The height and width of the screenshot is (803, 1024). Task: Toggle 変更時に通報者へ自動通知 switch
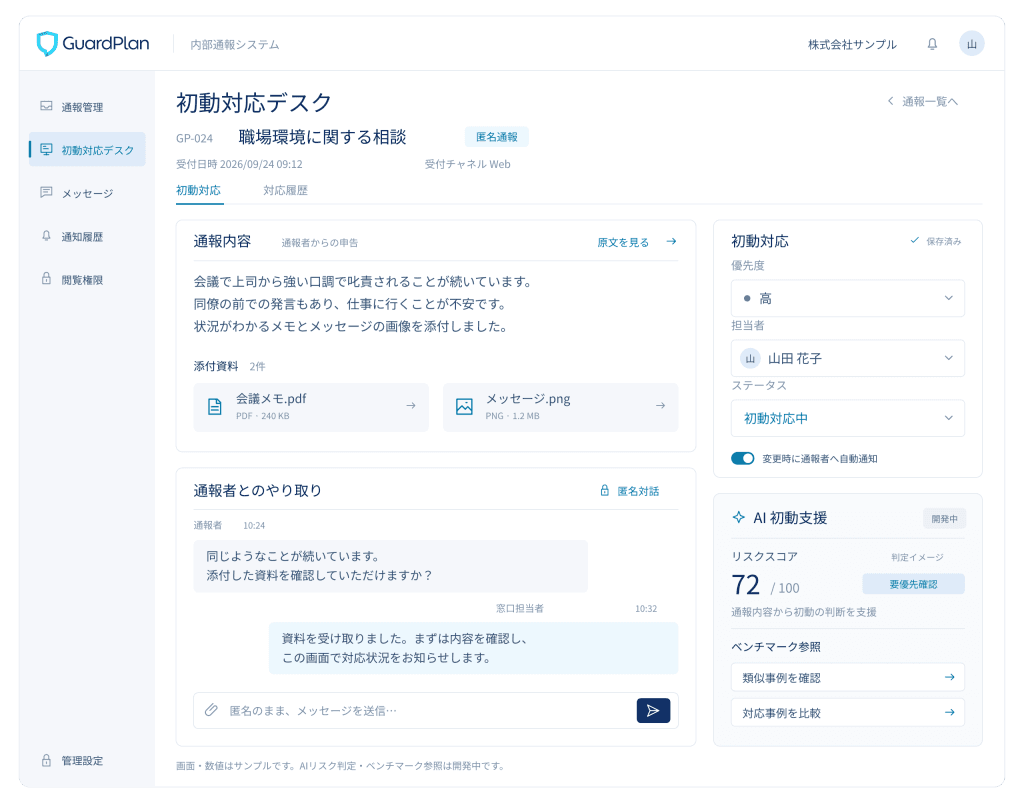[x=743, y=458]
